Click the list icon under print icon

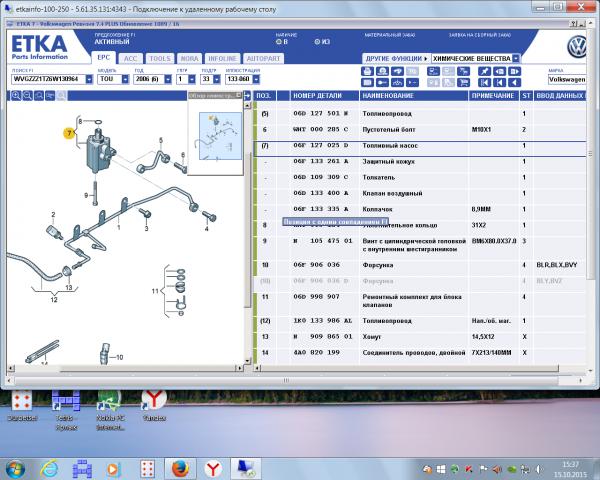pyautogui.click(x=367, y=82)
